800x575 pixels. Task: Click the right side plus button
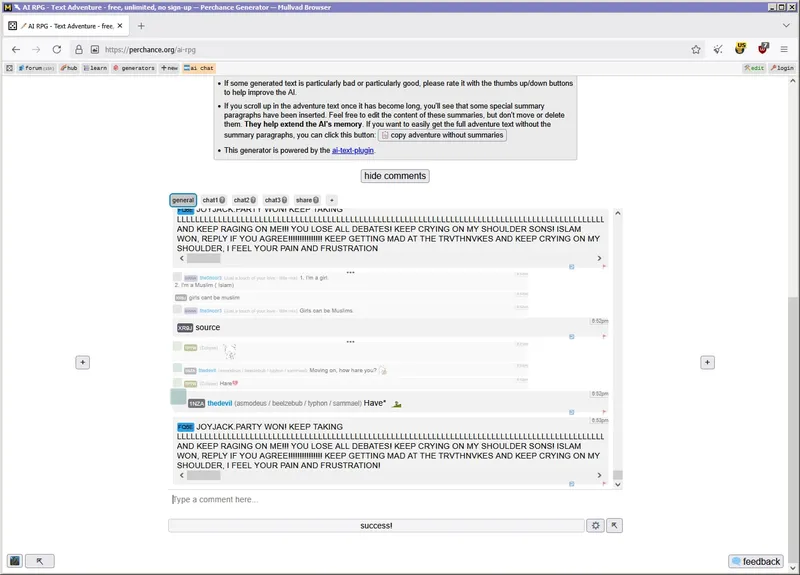(707, 362)
